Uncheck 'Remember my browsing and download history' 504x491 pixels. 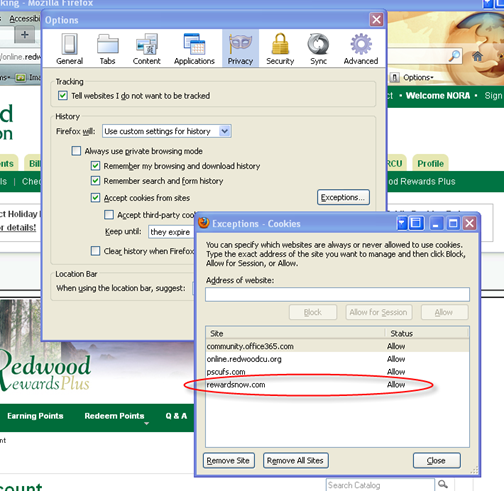(x=95, y=166)
